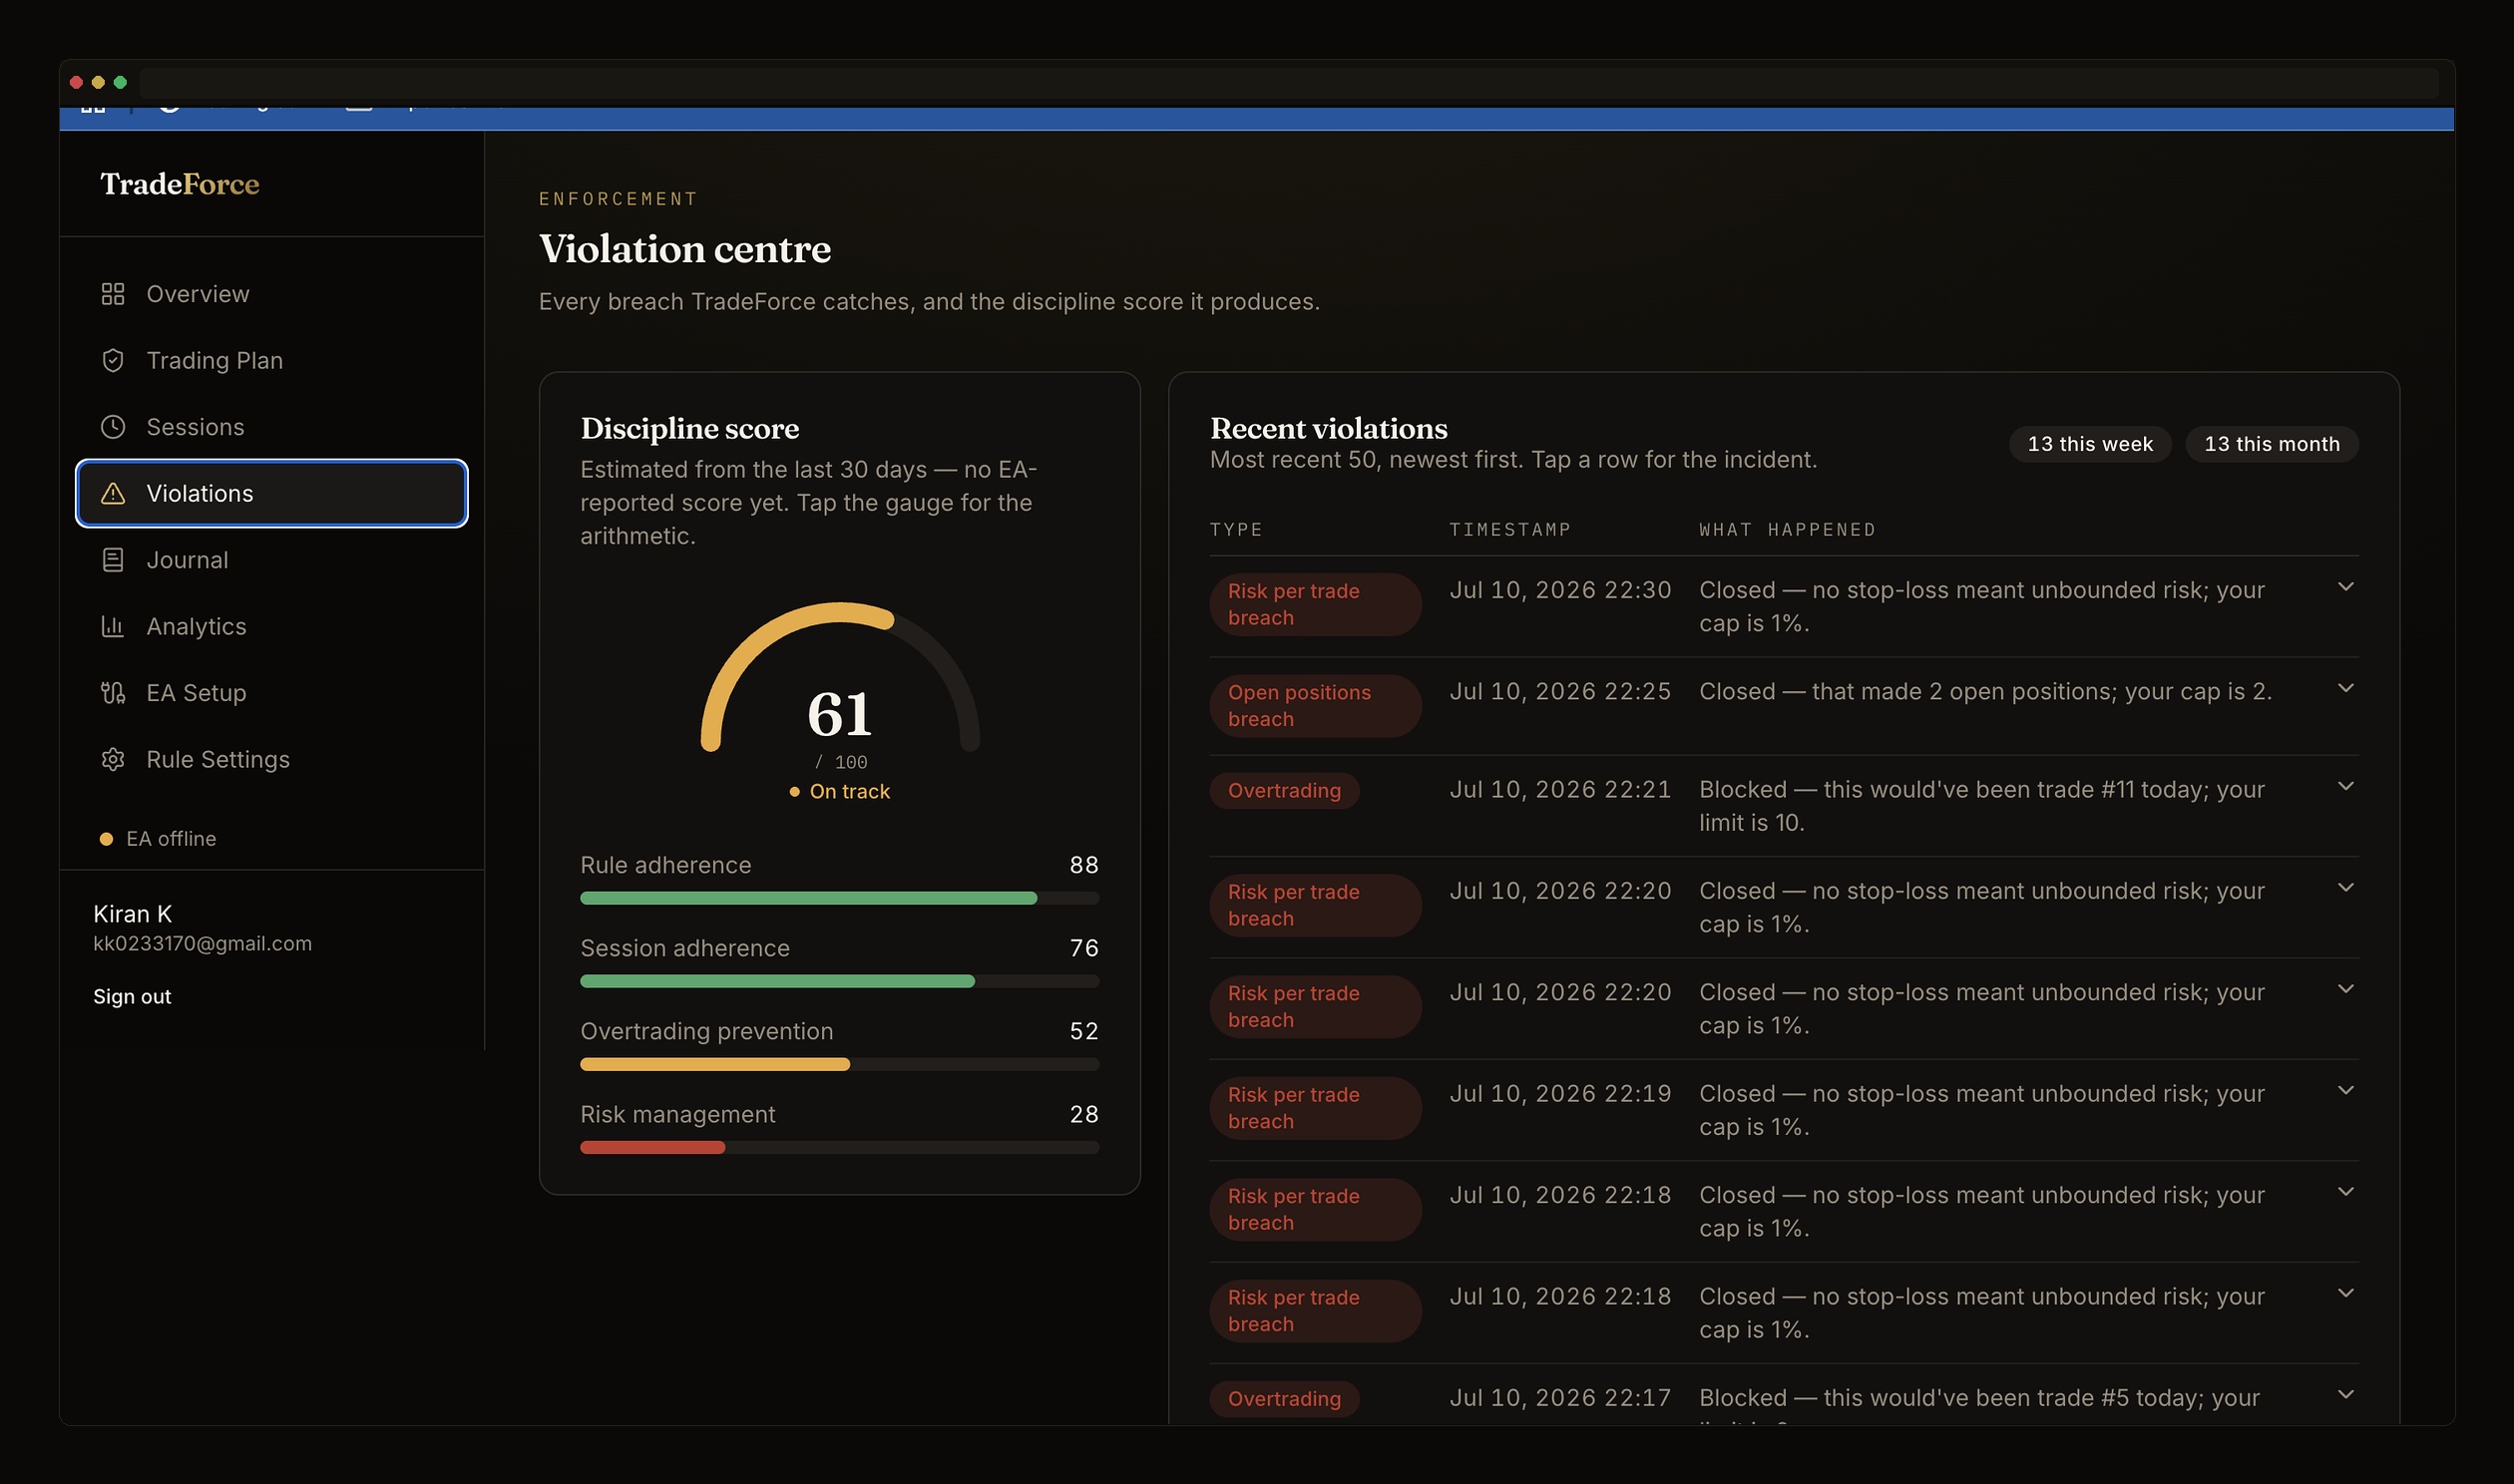Click the Risk management progress bar
This screenshot has width=2514, height=1484.
coord(840,1147)
